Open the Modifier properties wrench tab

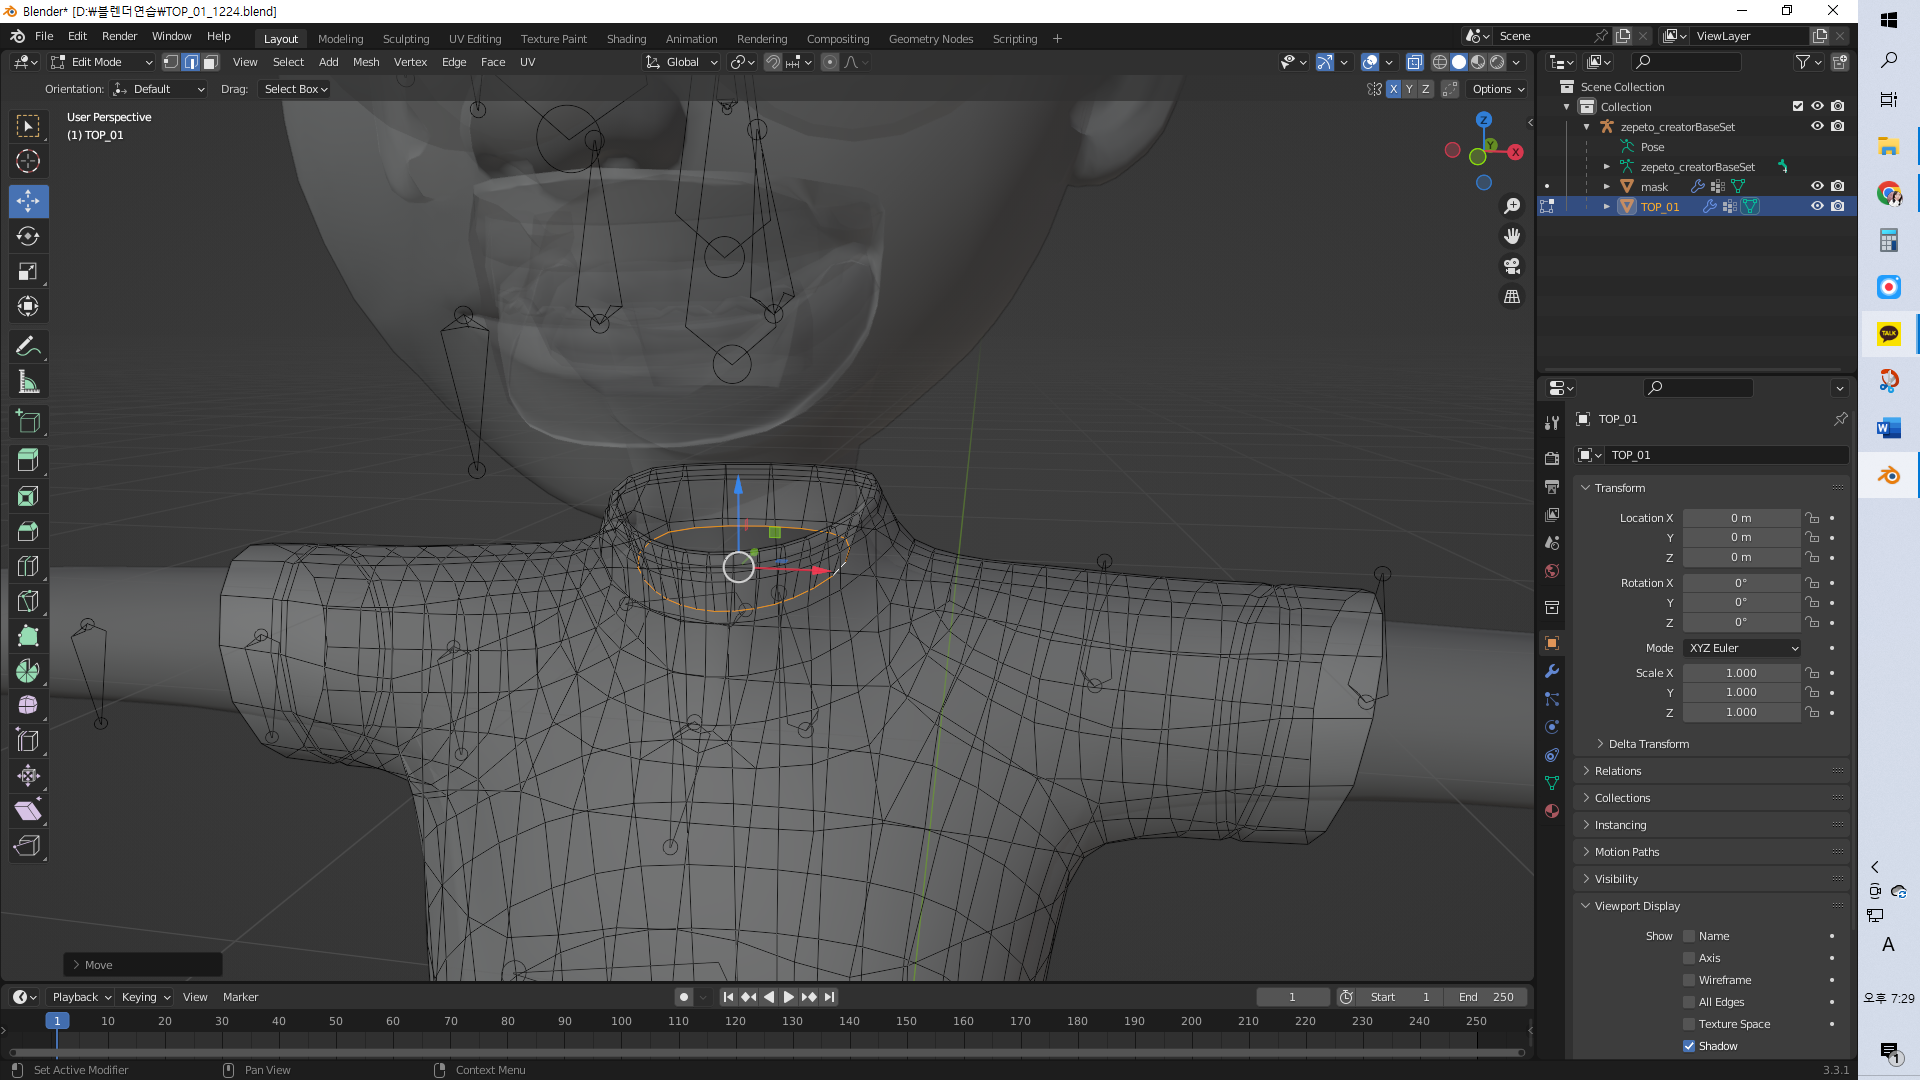click(x=1552, y=671)
